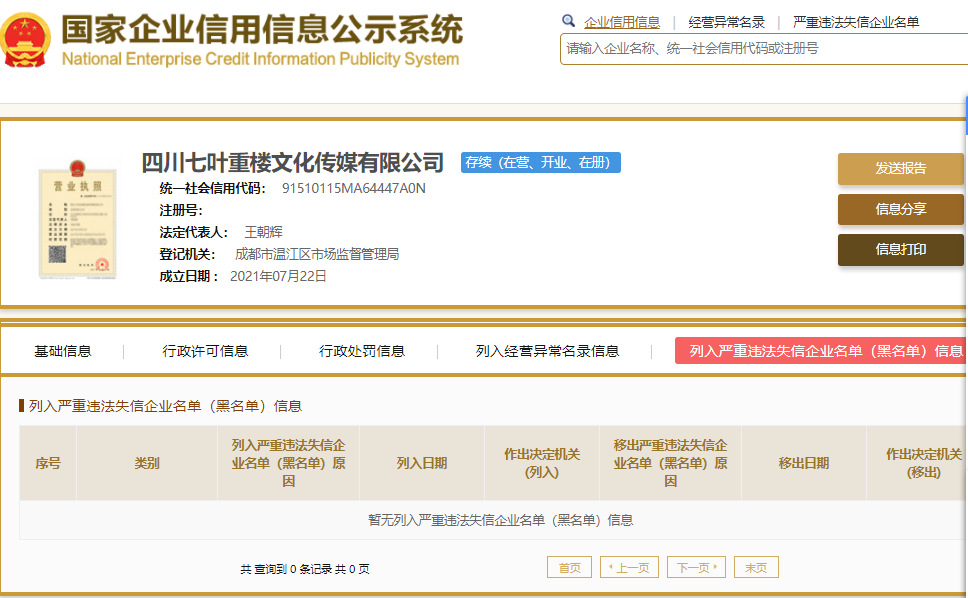Image resolution: width=968 pixels, height=598 pixels.
Task: Select 严重违法失信企业名单 search category
Action: 856,23
